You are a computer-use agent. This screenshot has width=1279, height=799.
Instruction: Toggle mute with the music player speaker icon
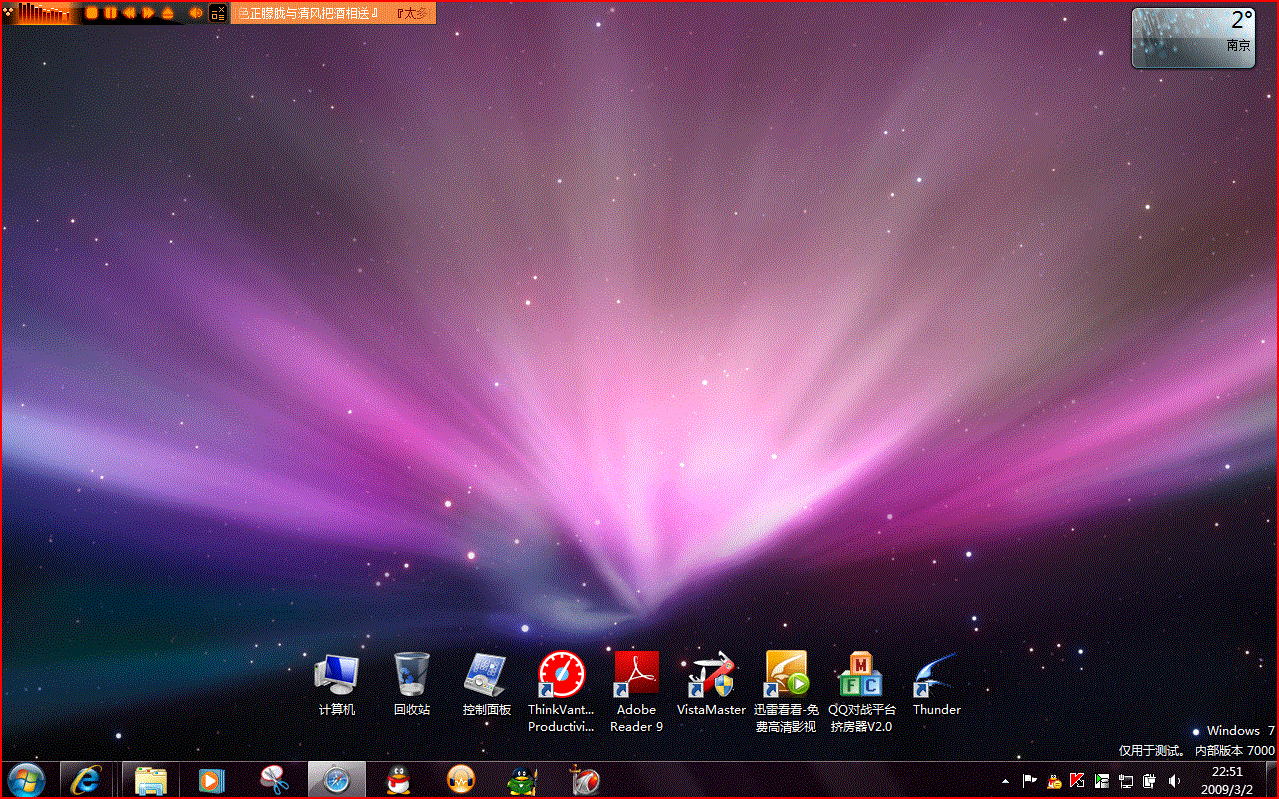(x=195, y=13)
